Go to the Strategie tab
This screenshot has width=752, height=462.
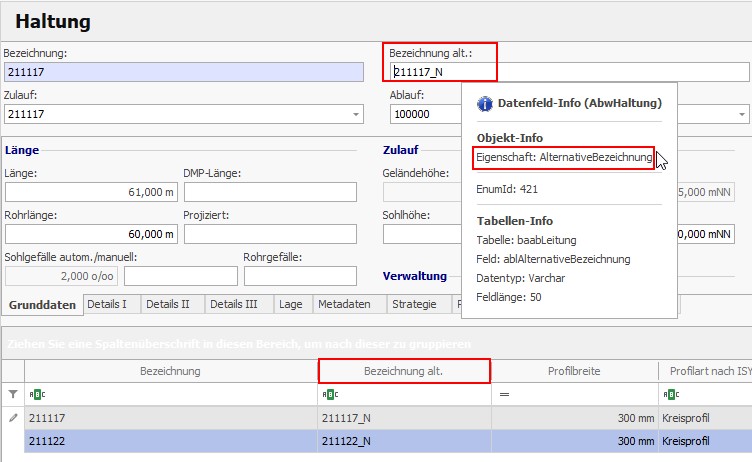click(x=414, y=304)
